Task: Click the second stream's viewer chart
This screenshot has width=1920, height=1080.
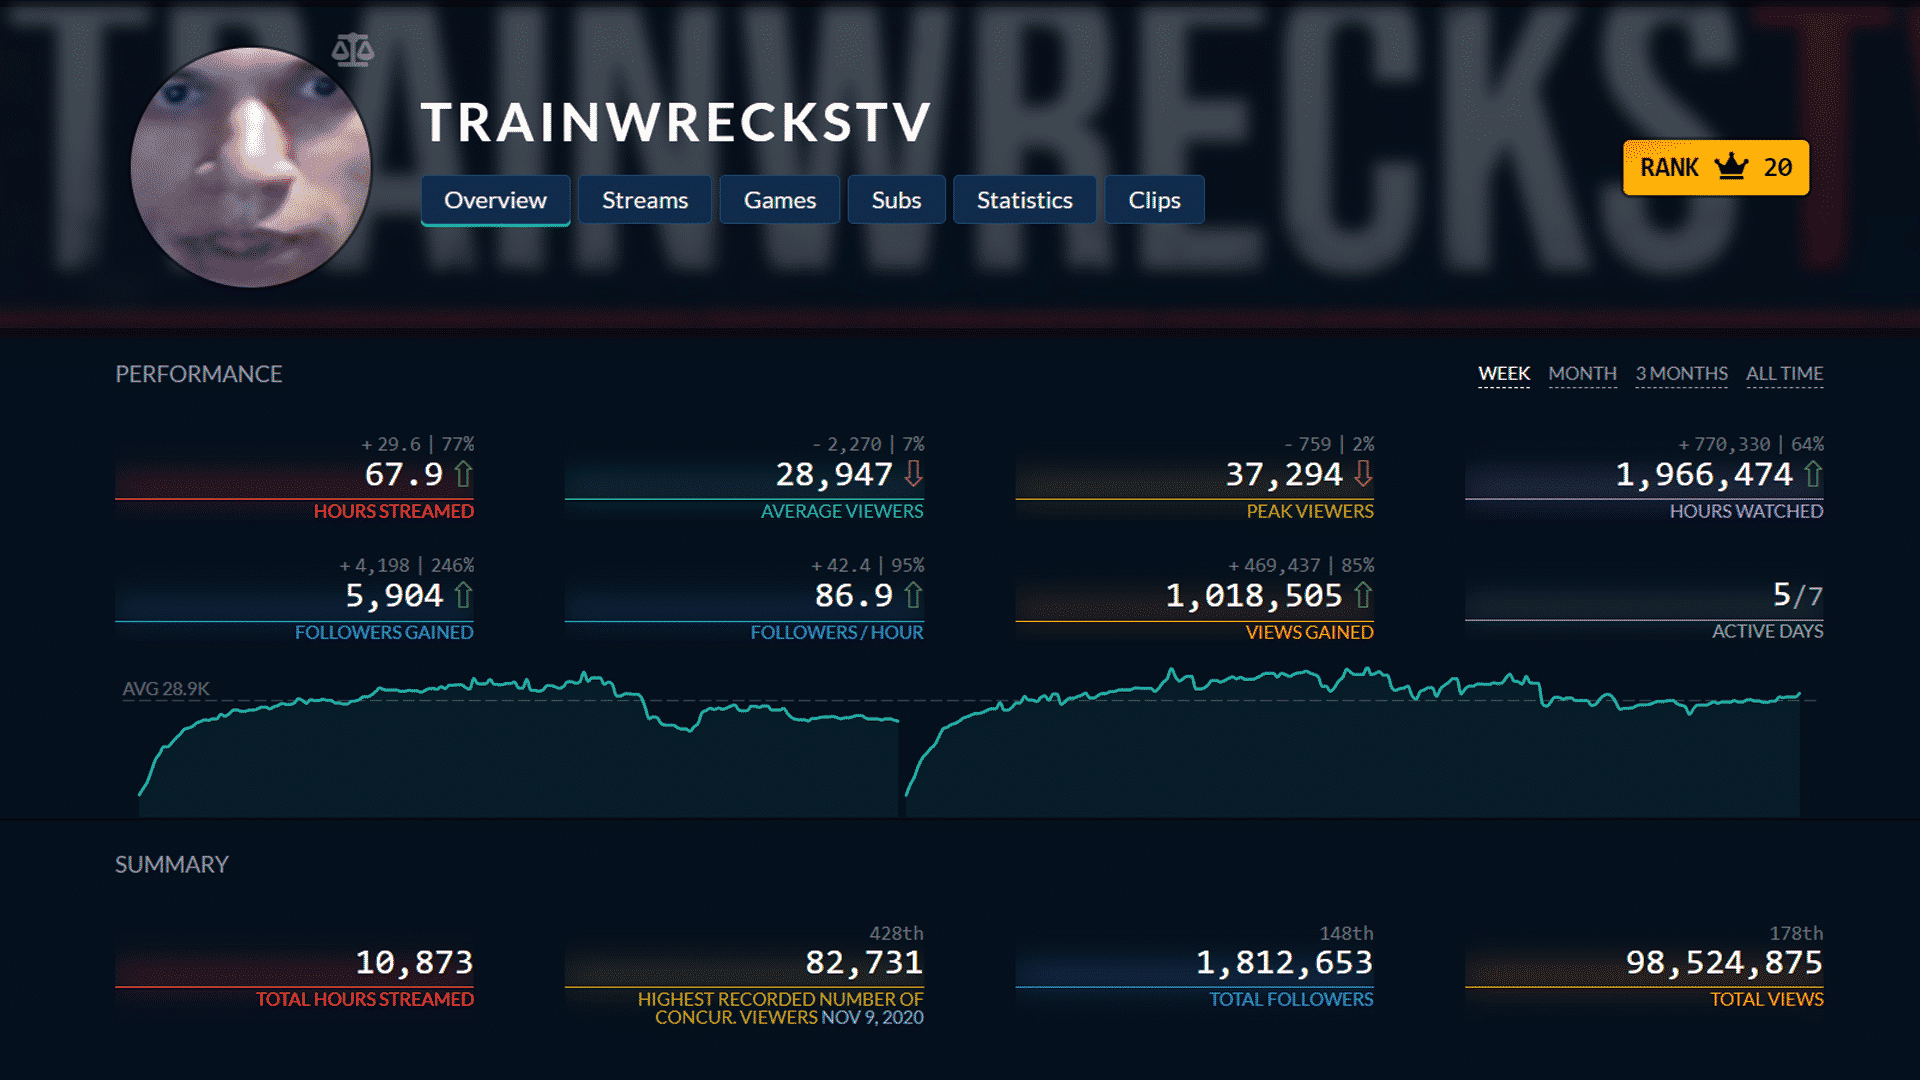Action: point(1353,742)
